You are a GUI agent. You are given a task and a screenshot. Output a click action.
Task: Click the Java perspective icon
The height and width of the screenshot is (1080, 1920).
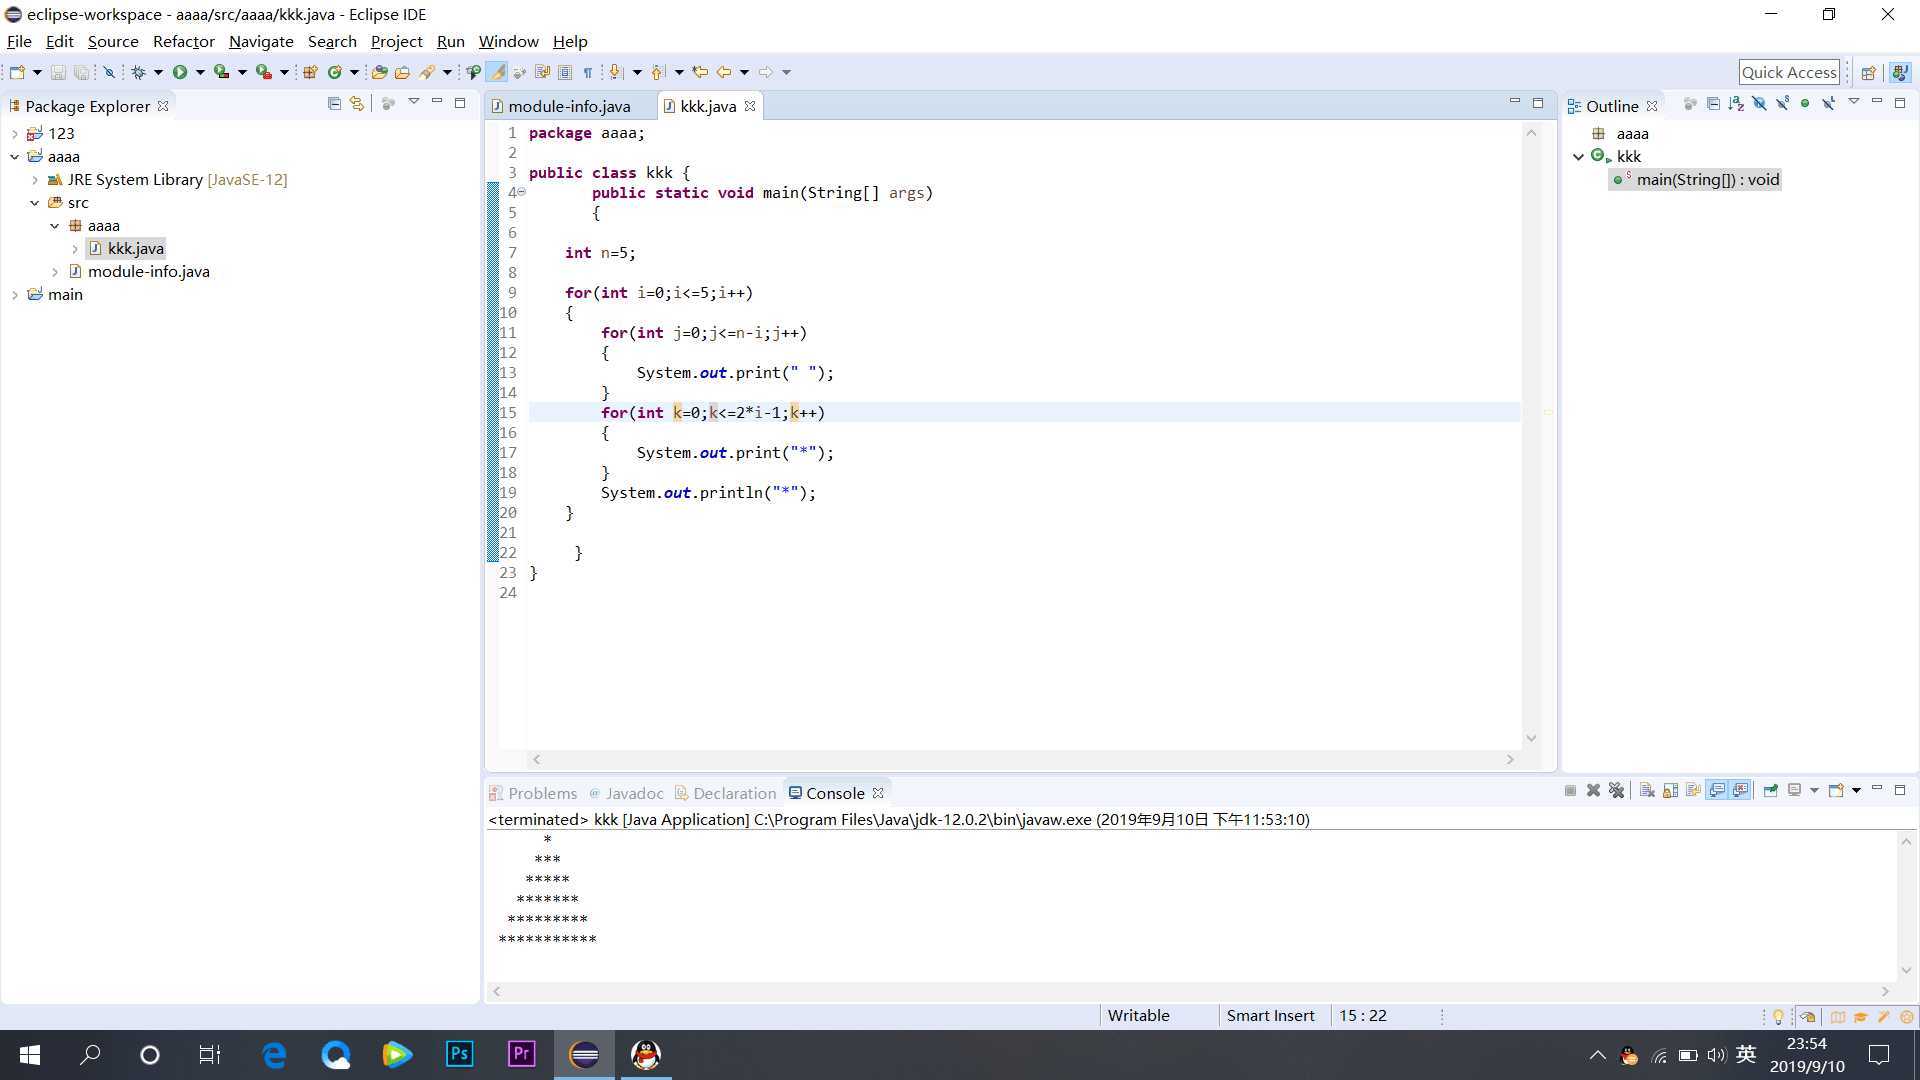(1900, 72)
